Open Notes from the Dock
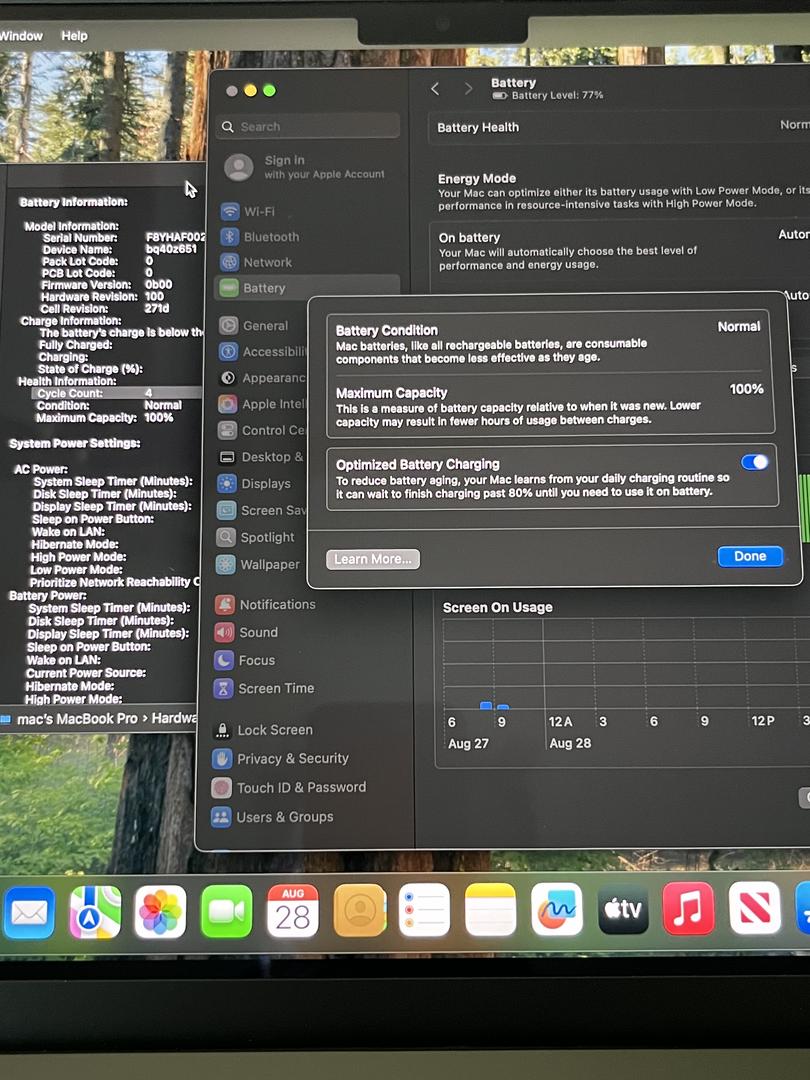The width and height of the screenshot is (810, 1080). pos(490,910)
